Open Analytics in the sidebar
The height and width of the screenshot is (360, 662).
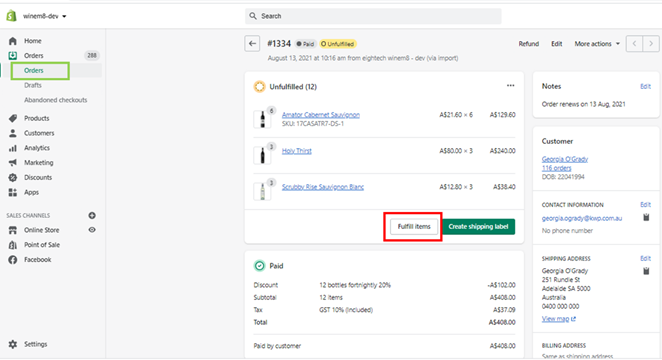click(37, 148)
